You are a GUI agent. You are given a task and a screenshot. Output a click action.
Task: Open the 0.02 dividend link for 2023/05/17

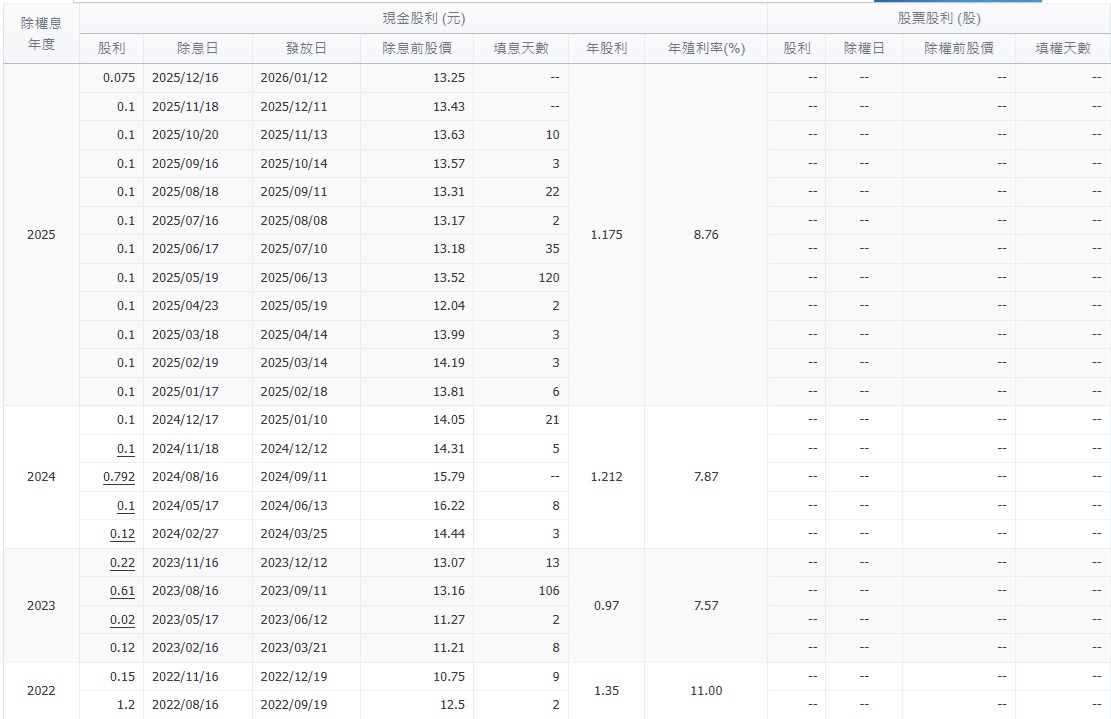click(124, 620)
